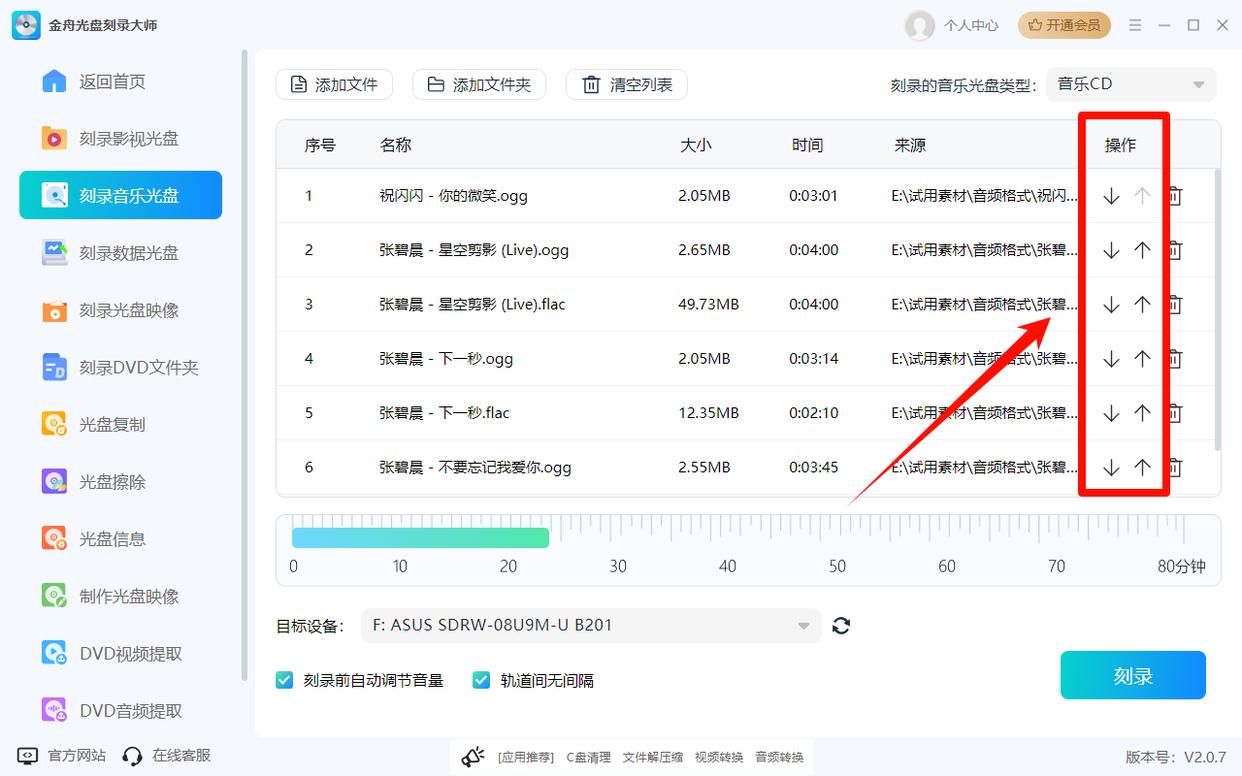
Task: Clear all tracks with 清空列表
Action: coord(626,84)
